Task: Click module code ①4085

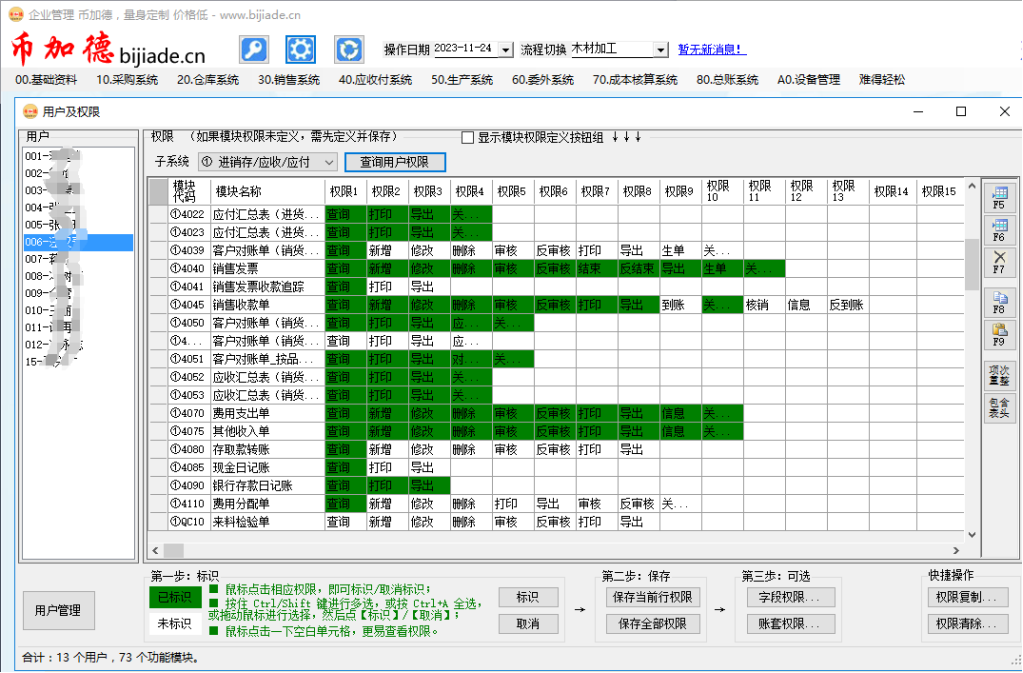Action: pos(187,468)
